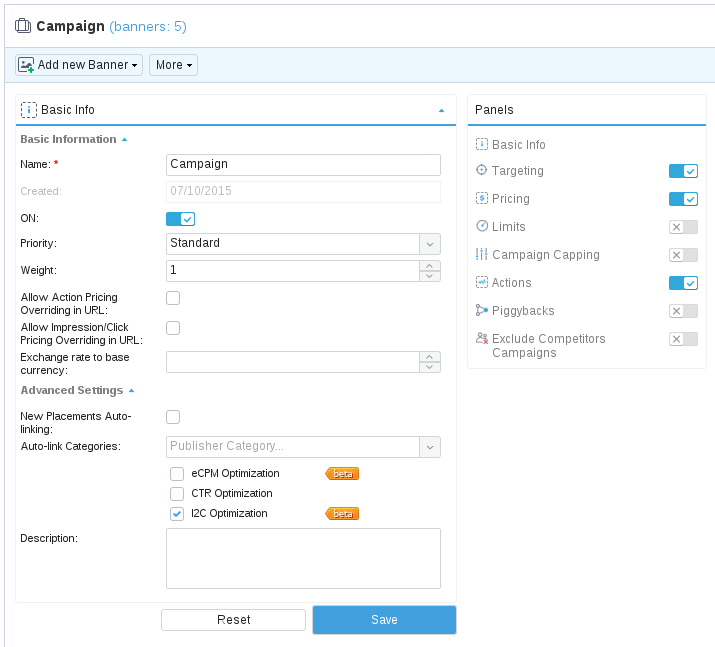Click the Limits clock icon

[x=482, y=227]
